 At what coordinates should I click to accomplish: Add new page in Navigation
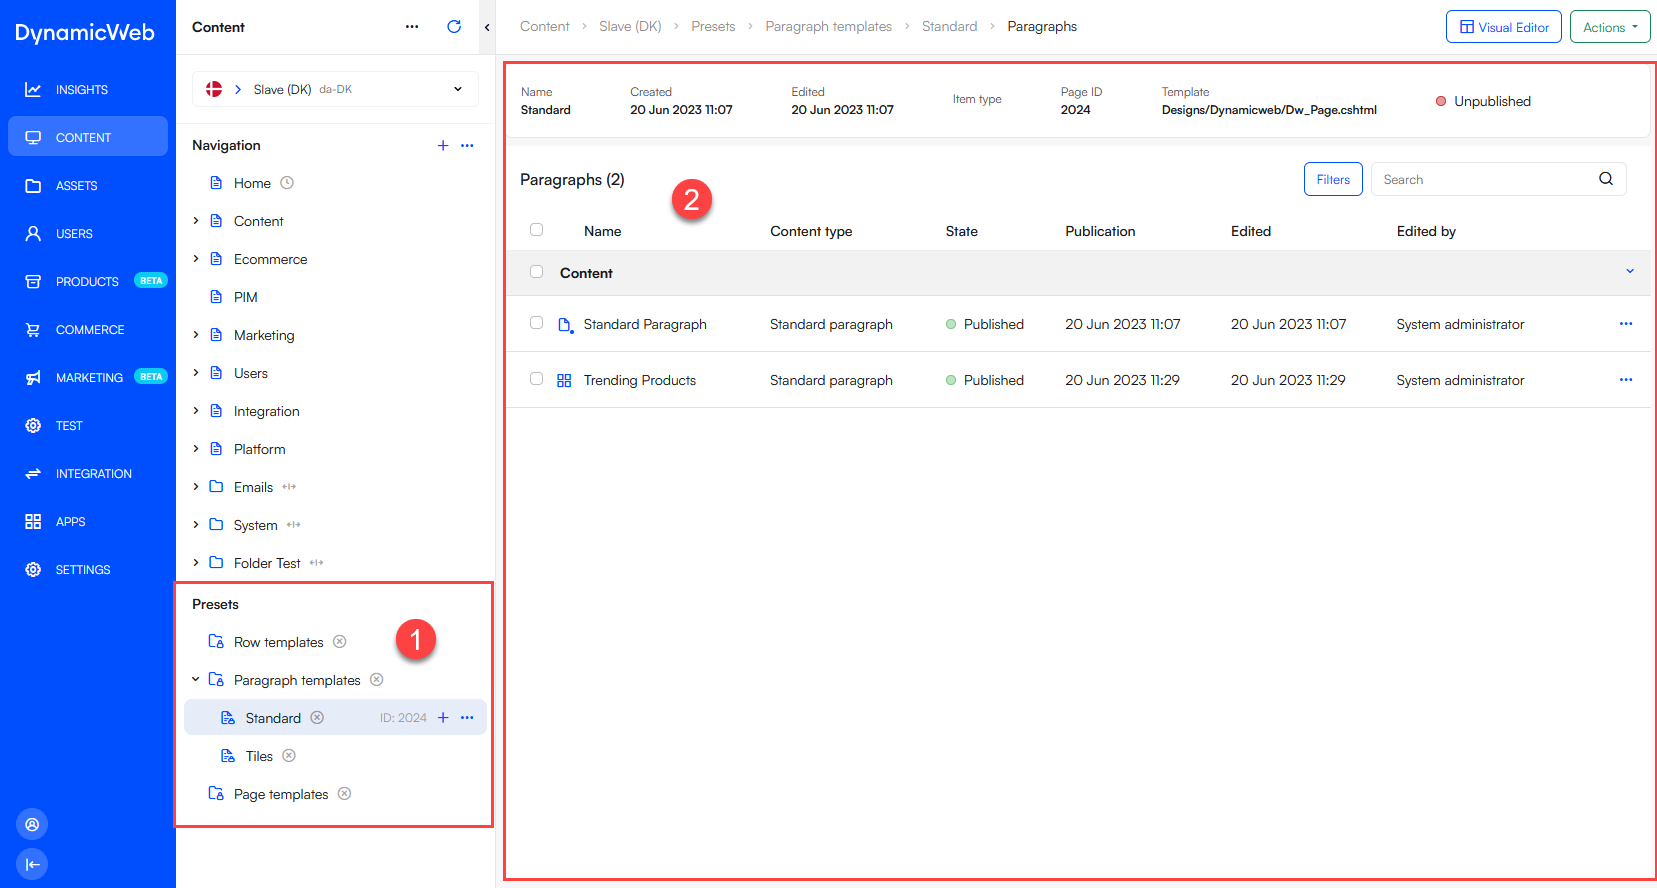point(443,145)
